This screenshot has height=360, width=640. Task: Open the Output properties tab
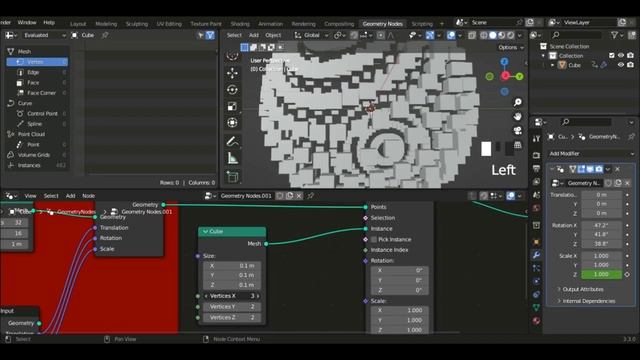pos(536,169)
